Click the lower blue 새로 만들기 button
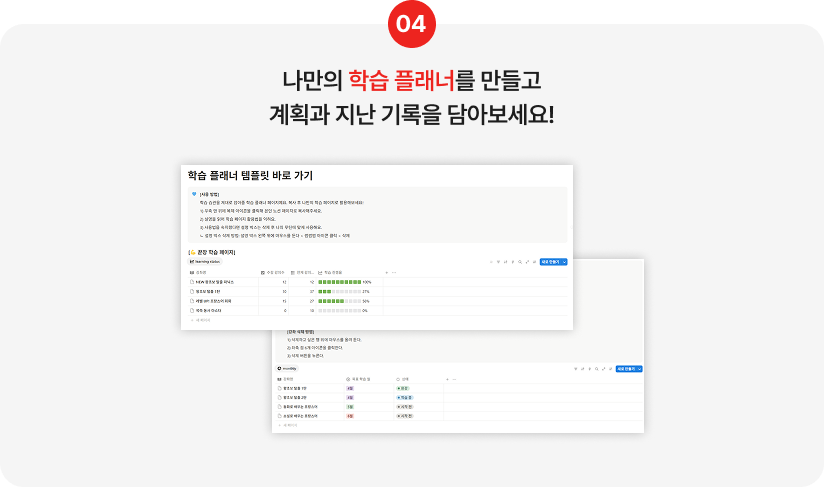 [x=625, y=369]
